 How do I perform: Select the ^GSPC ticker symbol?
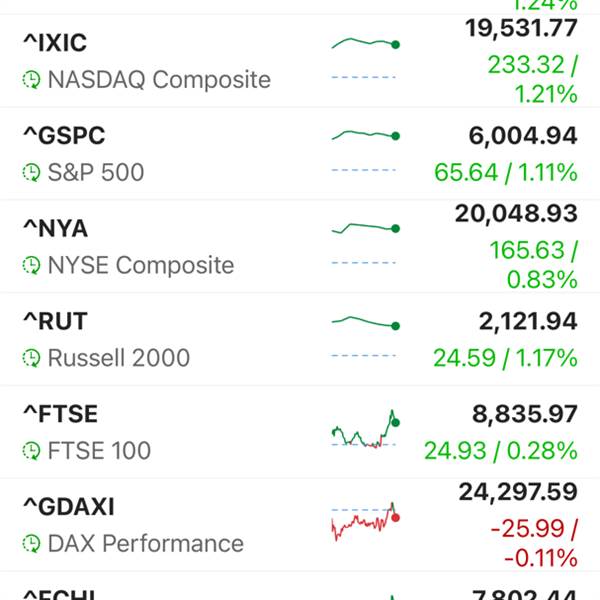(x=64, y=135)
